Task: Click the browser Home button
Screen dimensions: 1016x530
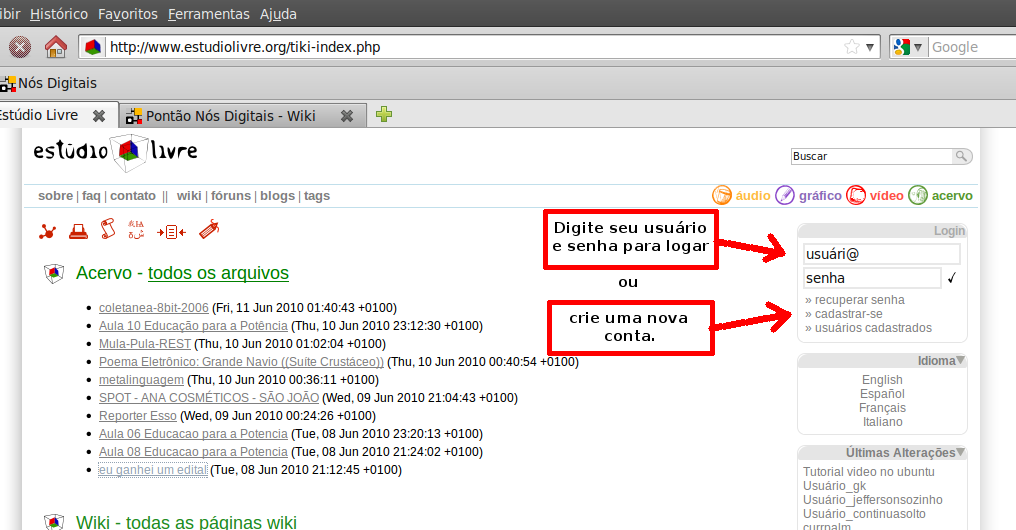Action: coord(56,47)
